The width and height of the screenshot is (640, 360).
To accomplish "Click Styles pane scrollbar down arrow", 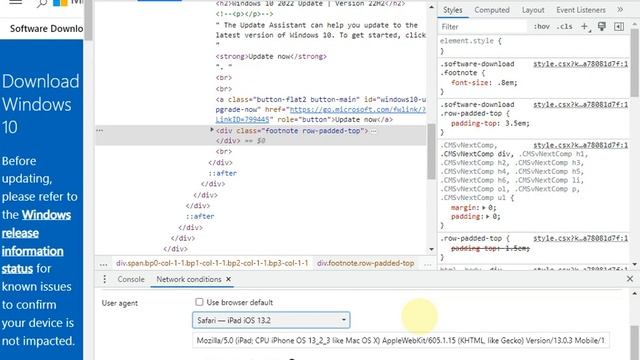I will tap(634, 264).
